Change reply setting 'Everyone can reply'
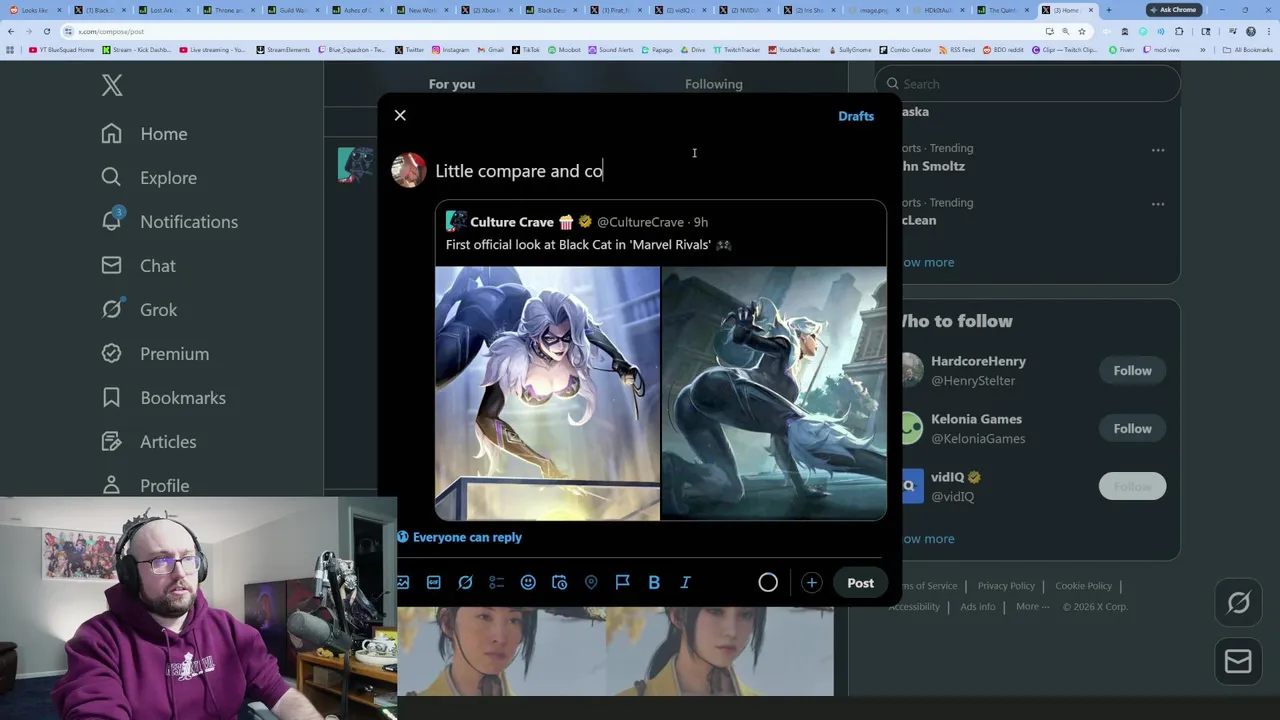This screenshot has width=1280, height=720. tap(459, 537)
